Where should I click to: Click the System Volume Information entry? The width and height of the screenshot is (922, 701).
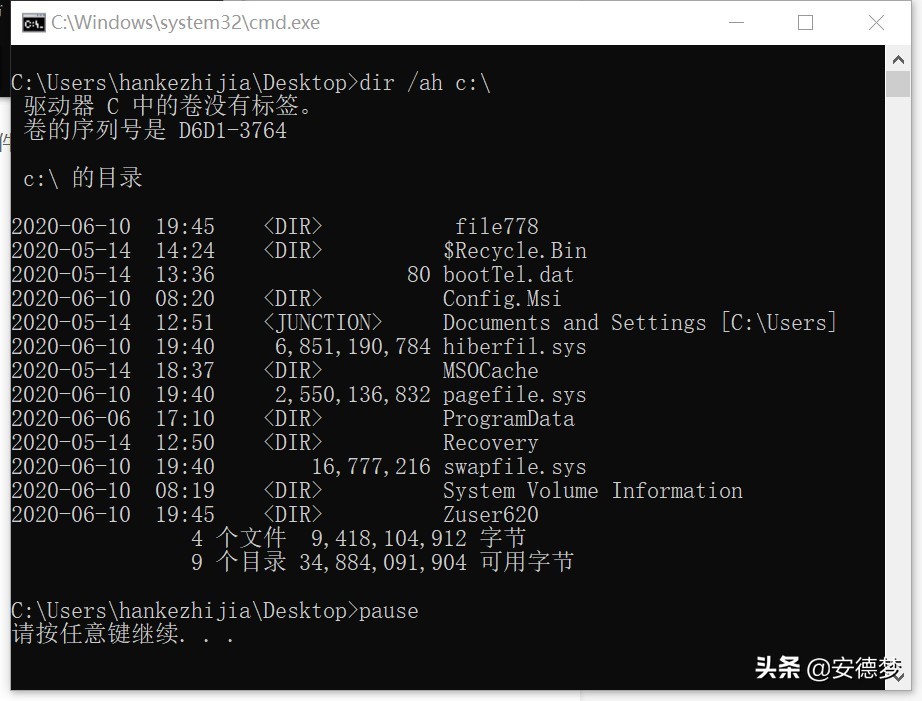(592, 491)
